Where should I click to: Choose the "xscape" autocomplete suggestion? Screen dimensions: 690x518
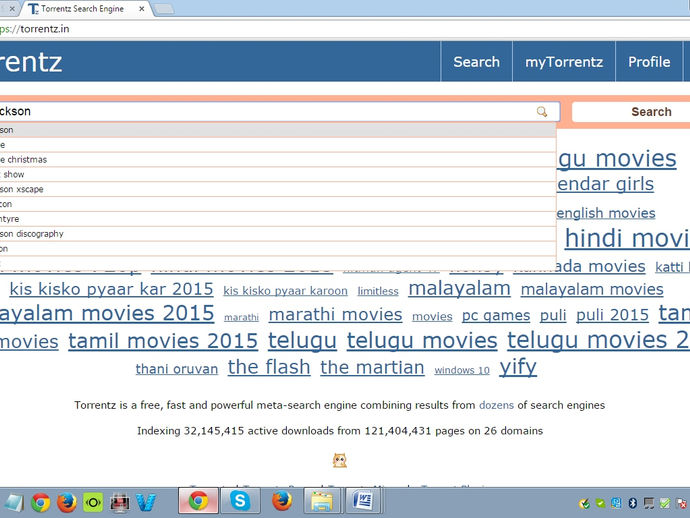pos(278,189)
